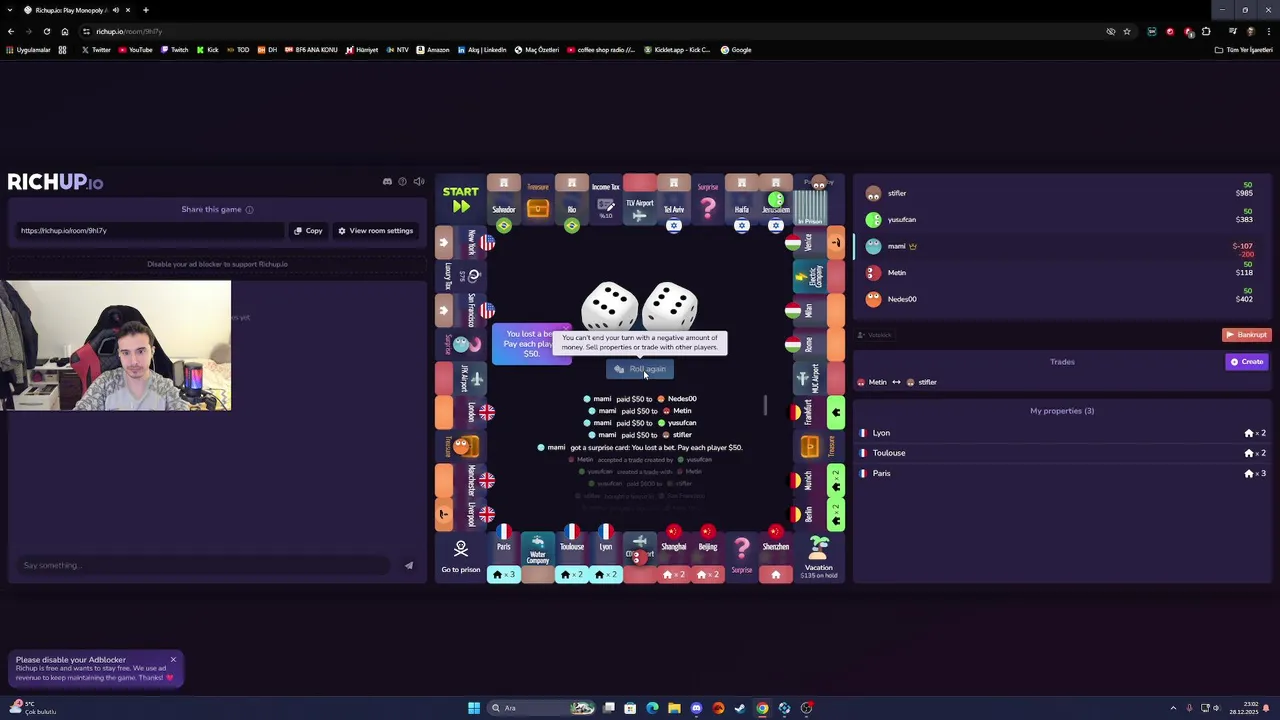Toggle game sound speaker icon
Image resolution: width=1280 pixels, height=720 pixels.
click(419, 182)
